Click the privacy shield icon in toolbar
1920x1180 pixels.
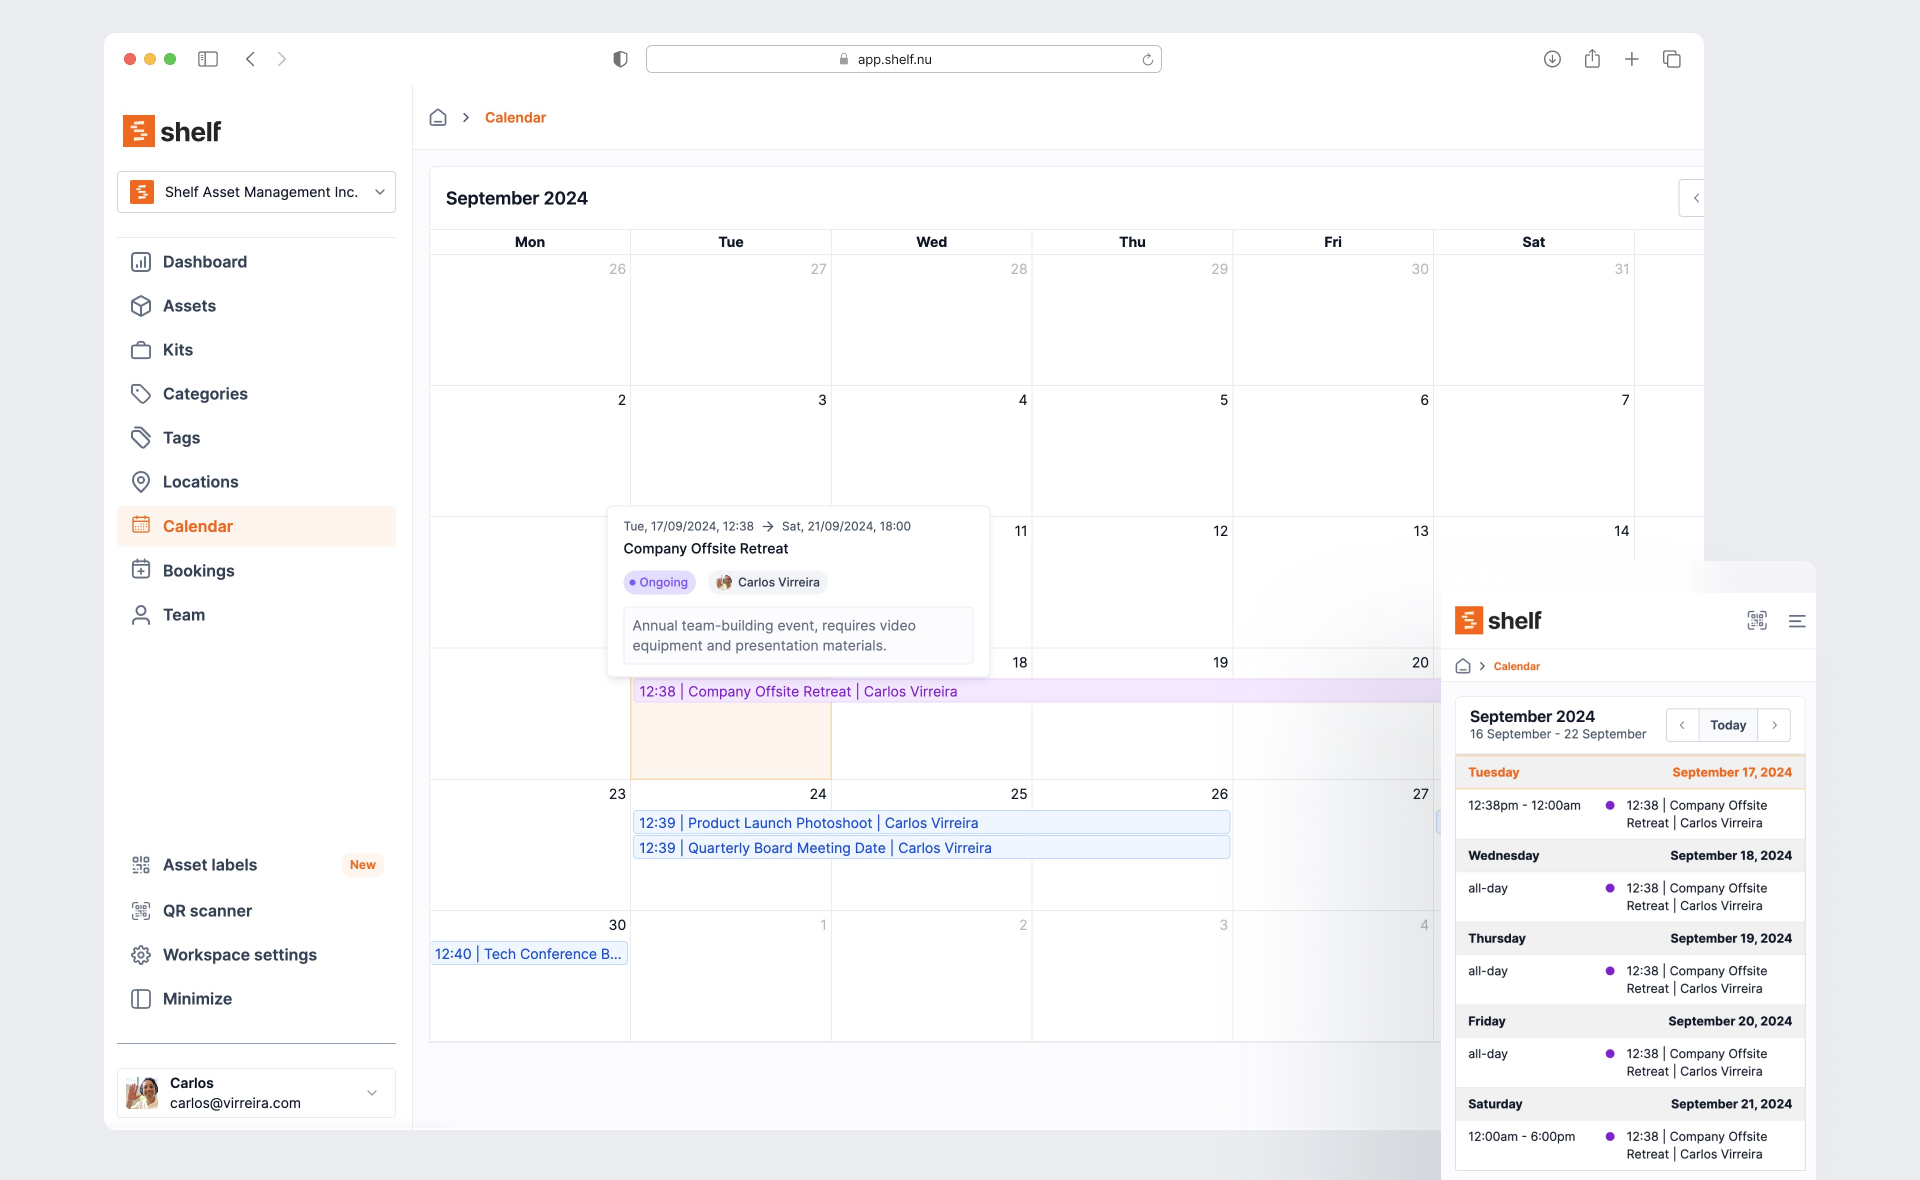coord(620,59)
